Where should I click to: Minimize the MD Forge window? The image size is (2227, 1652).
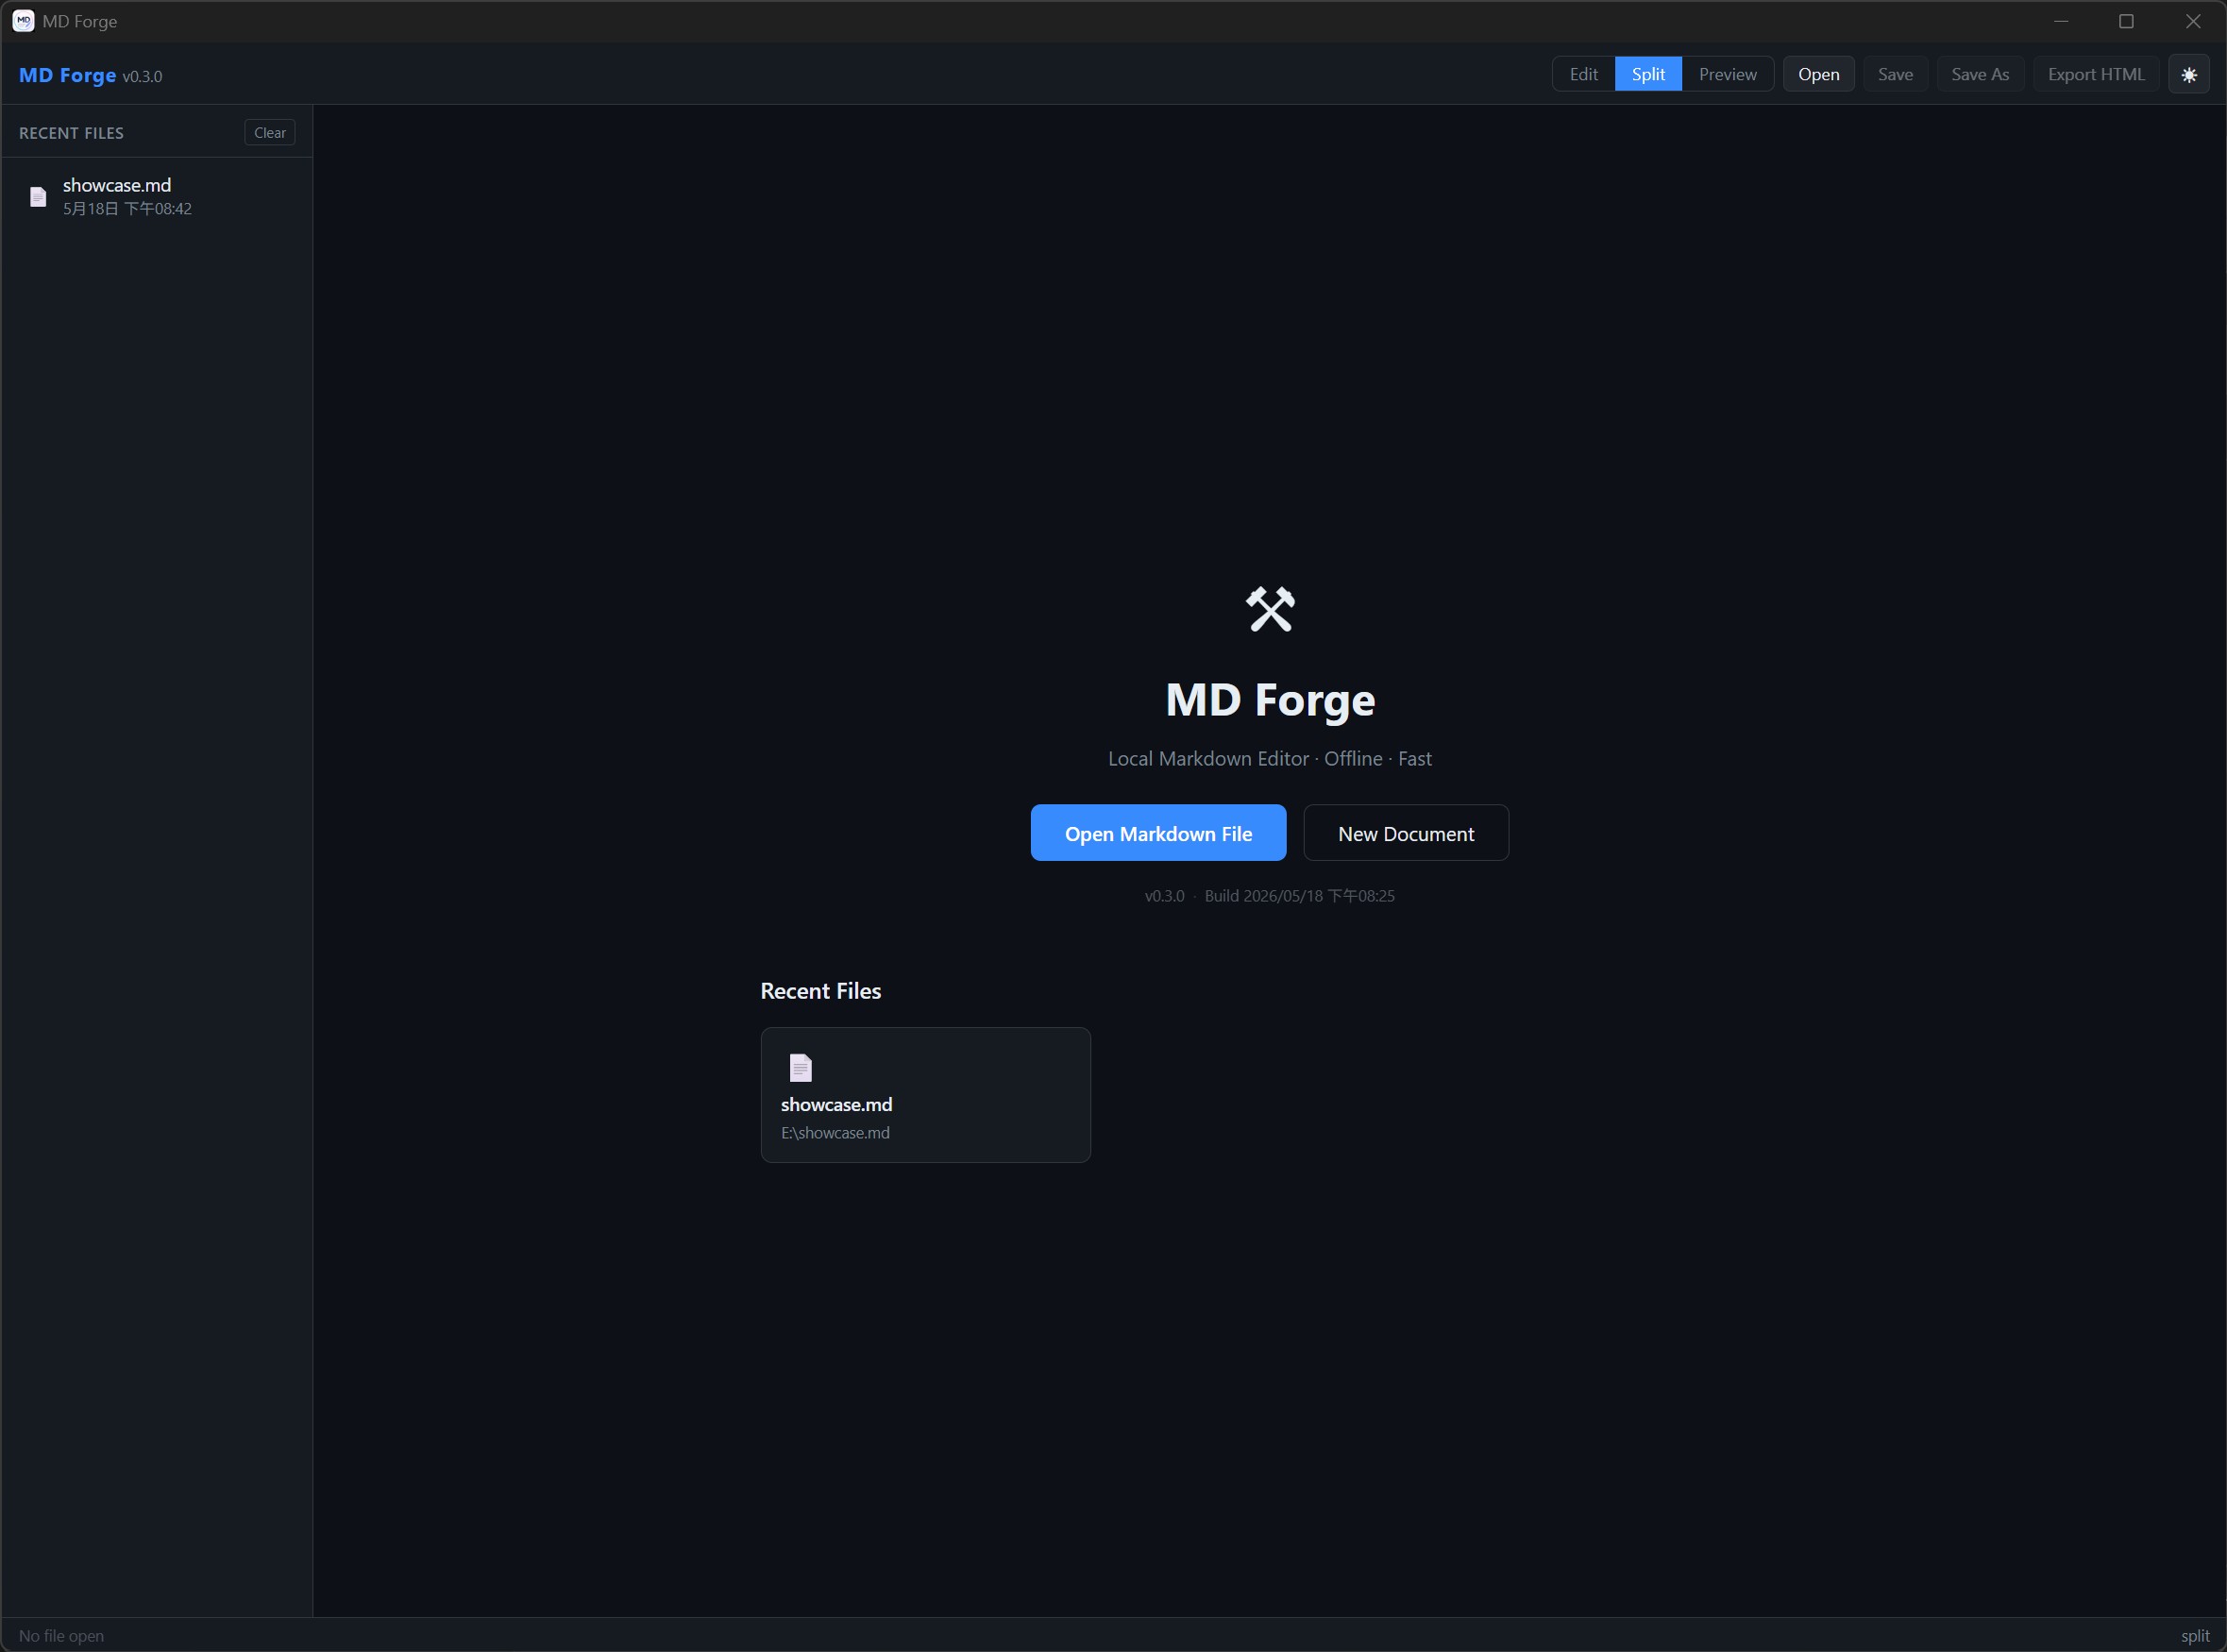tap(2061, 21)
